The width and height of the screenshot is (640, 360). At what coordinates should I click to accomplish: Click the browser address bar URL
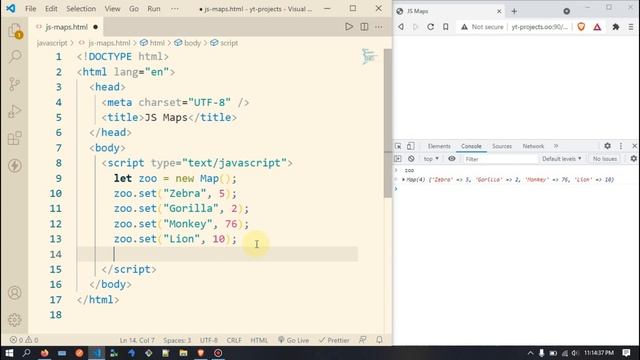coord(539,27)
